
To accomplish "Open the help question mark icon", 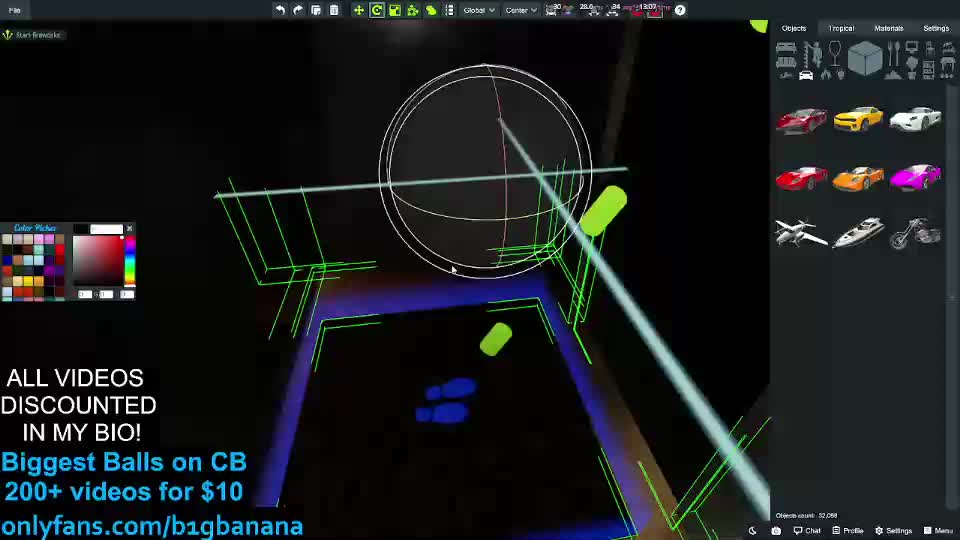I will coord(680,10).
